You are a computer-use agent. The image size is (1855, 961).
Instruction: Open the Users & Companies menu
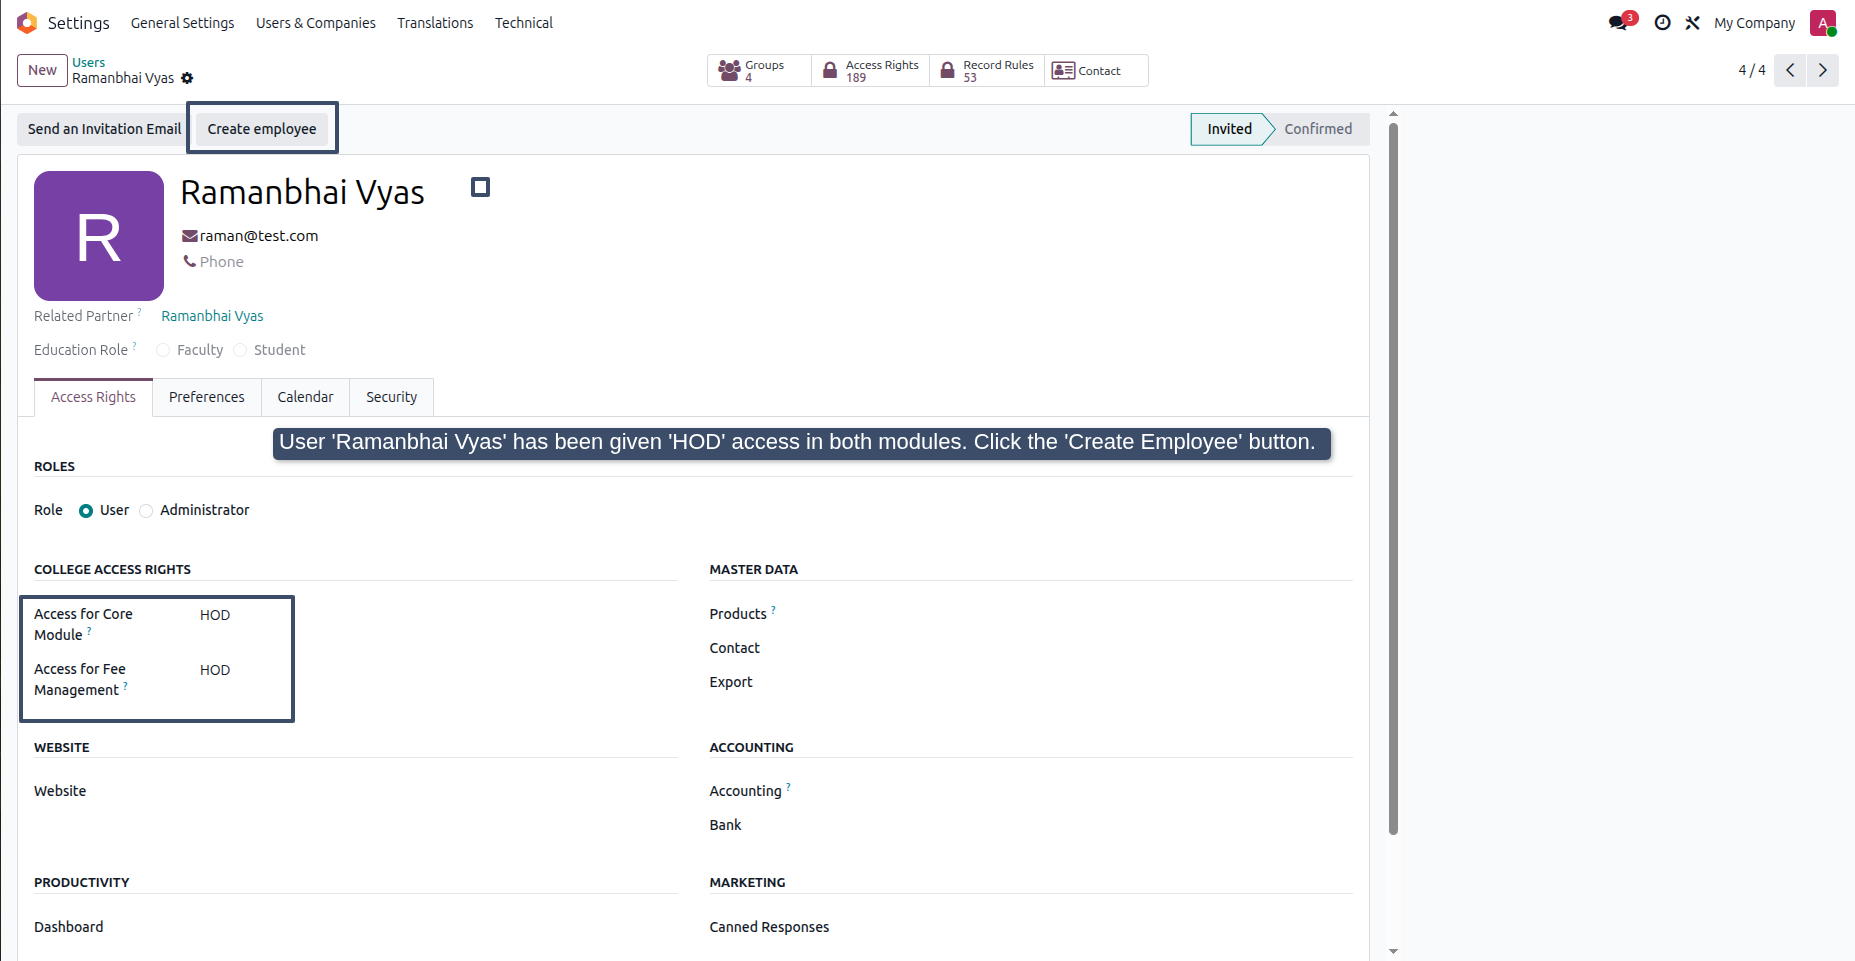pos(316,23)
